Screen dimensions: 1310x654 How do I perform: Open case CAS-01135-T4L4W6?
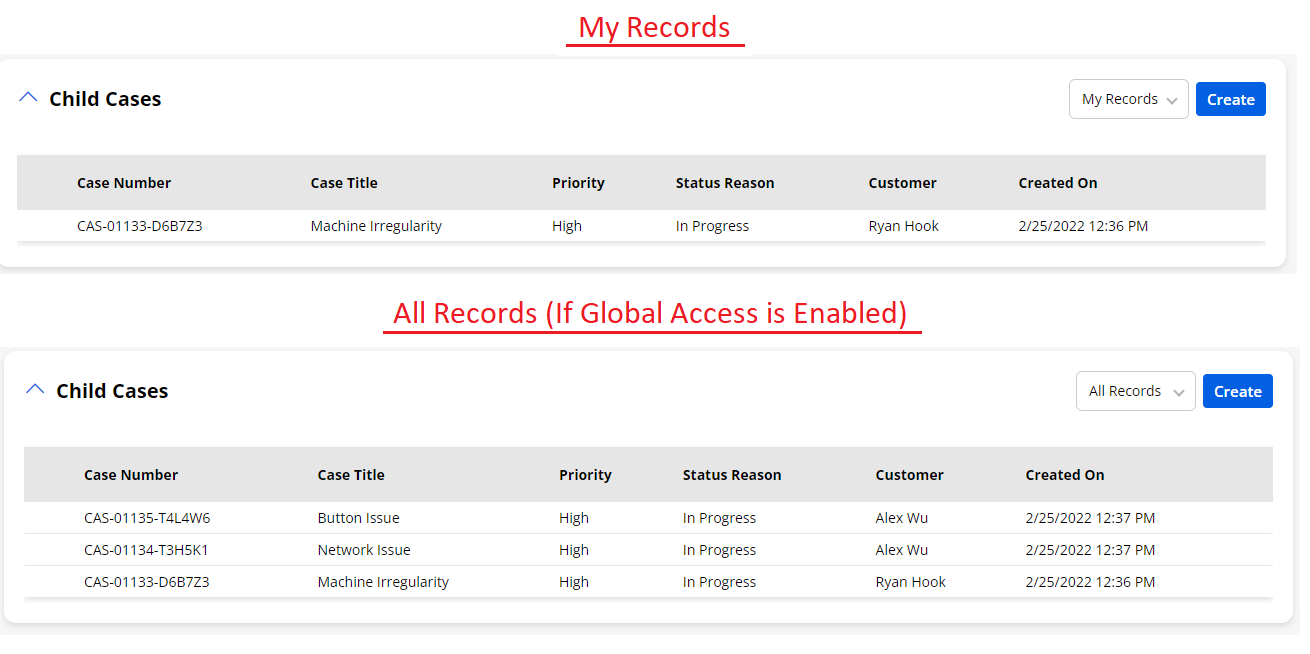(x=147, y=518)
